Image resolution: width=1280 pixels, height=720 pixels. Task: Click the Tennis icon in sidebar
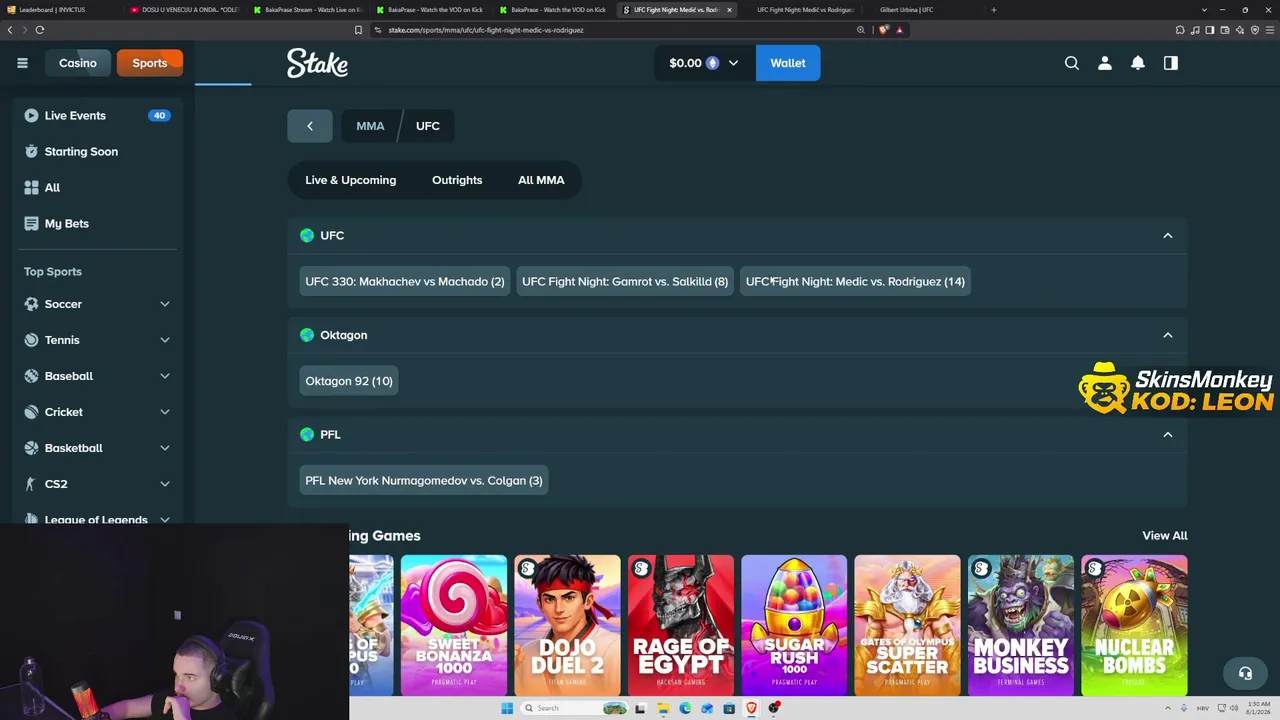(x=31, y=340)
